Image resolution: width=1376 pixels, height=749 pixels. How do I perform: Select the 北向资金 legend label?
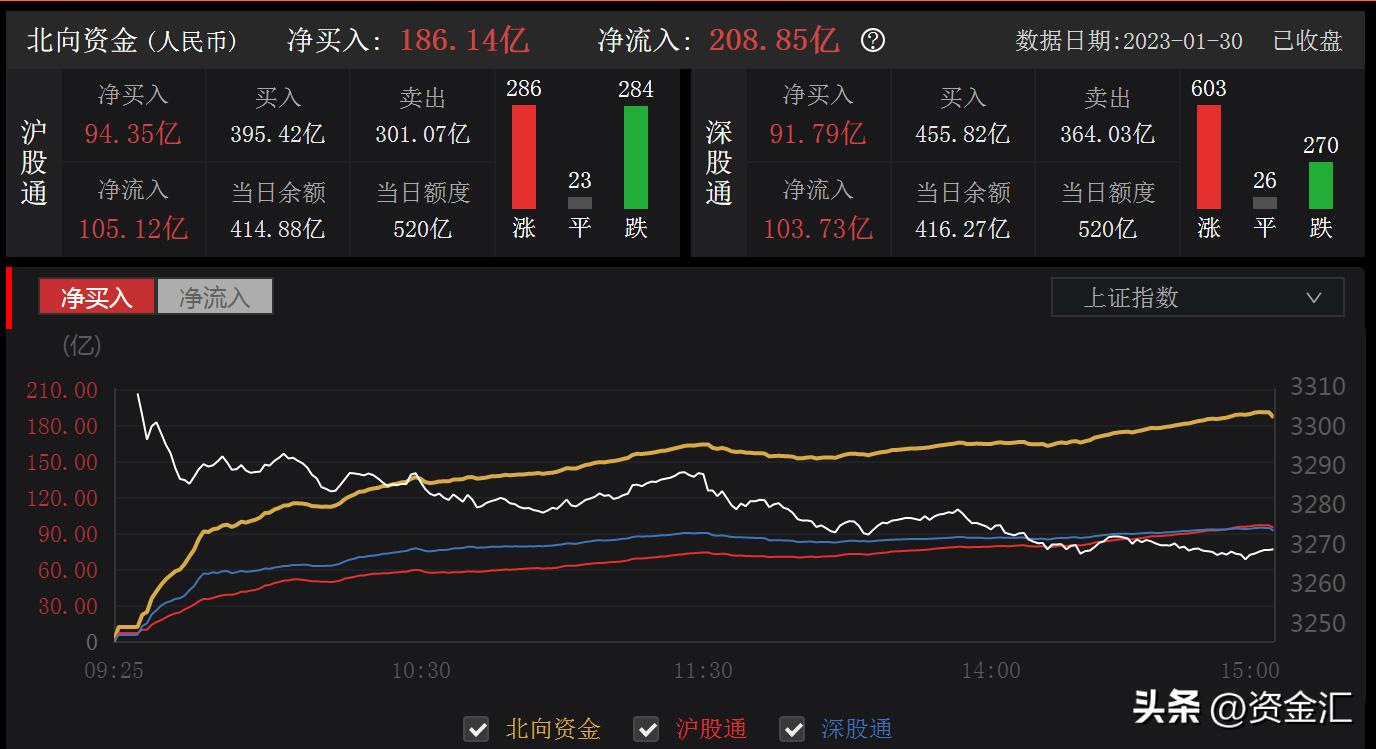[x=553, y=729]
